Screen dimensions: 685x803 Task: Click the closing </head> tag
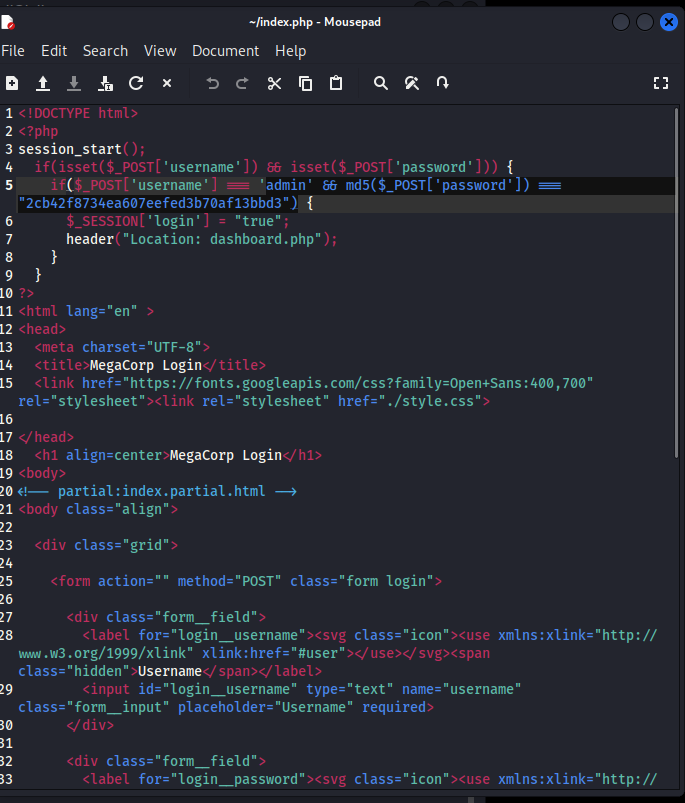click(x=46, y=437)
